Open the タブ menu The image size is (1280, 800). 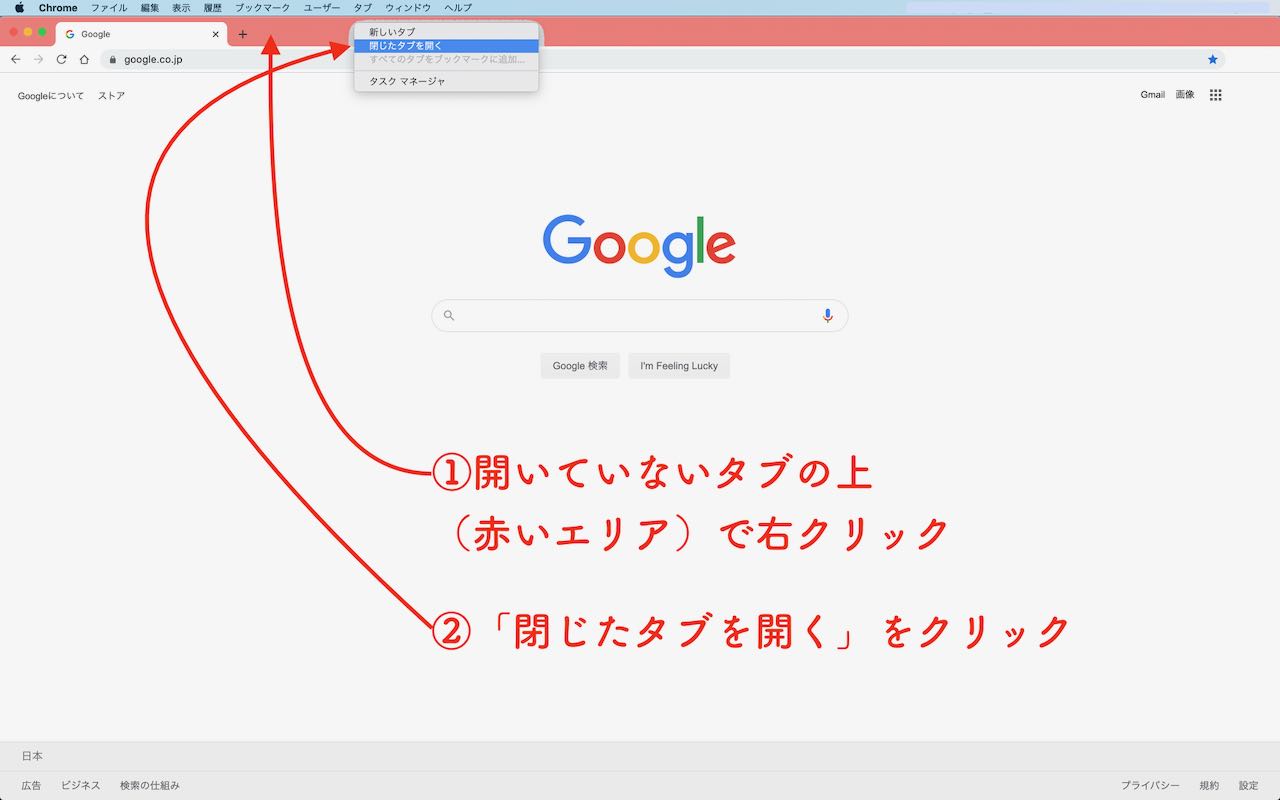point(363,7)
